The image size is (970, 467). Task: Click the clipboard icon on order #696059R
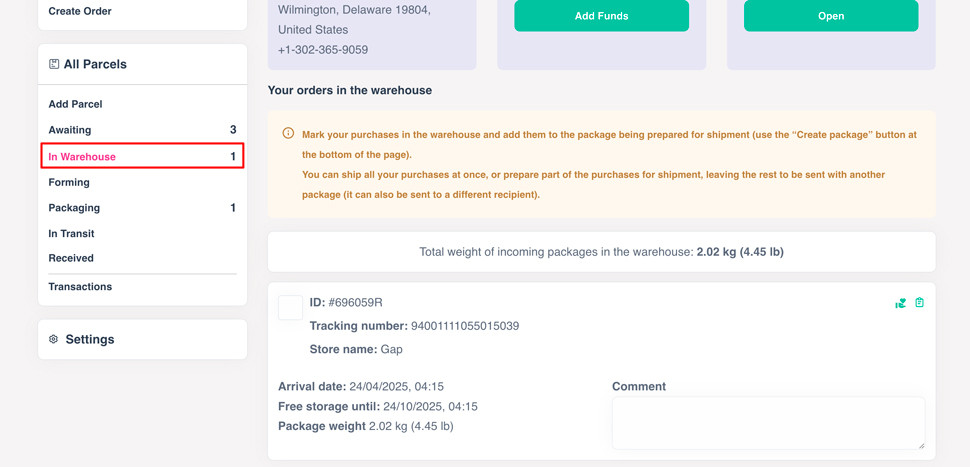919,303
